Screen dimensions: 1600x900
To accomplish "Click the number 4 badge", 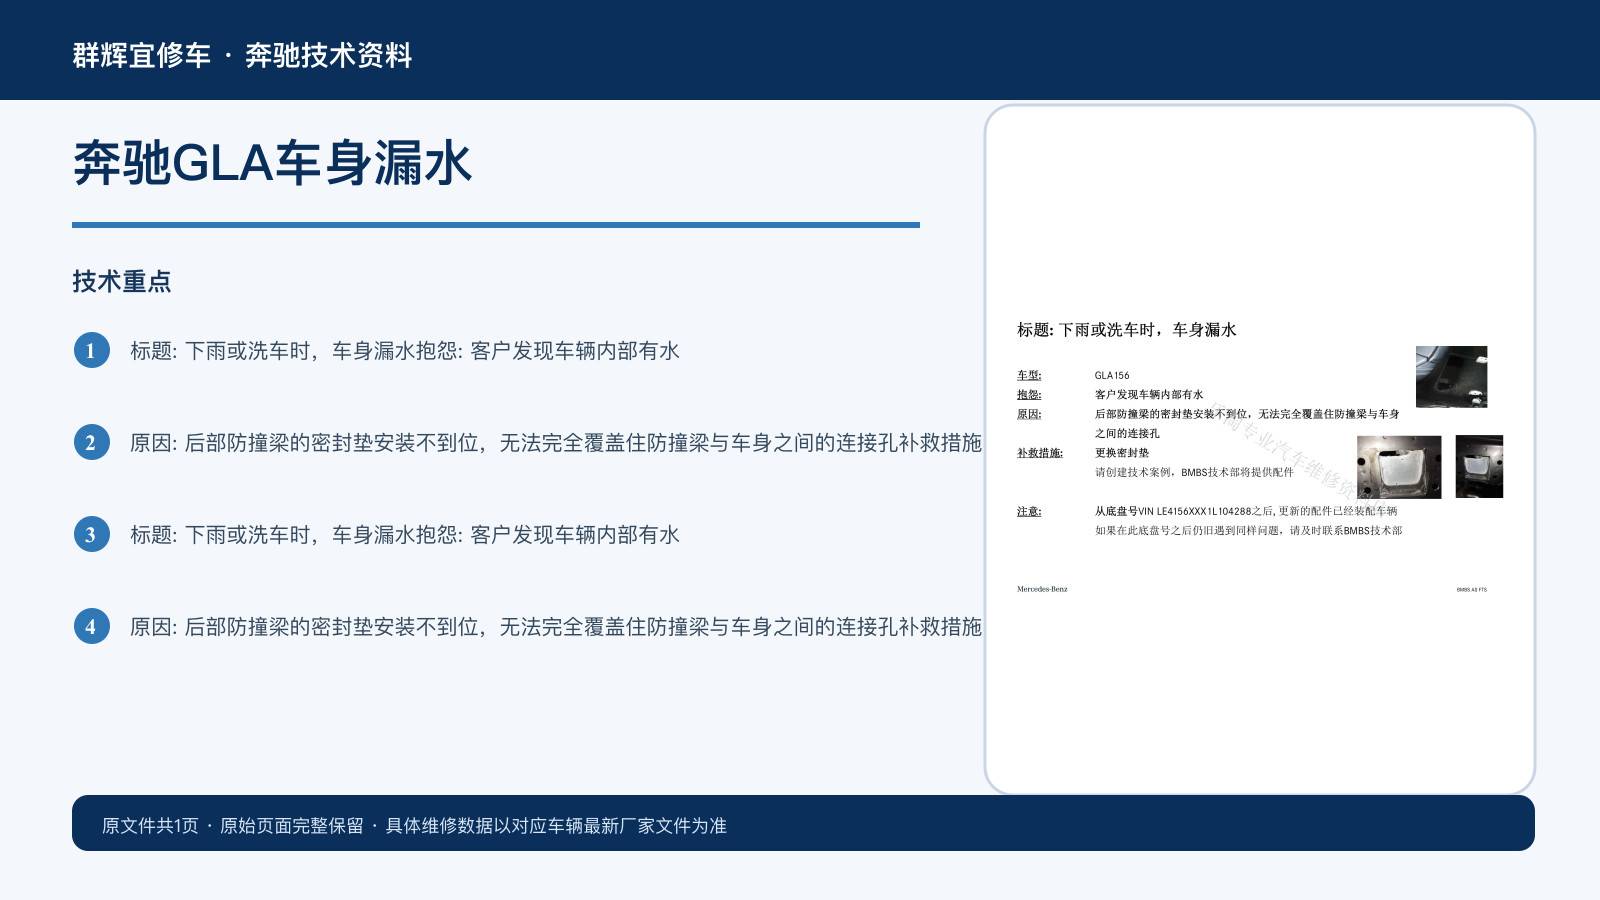I will click(91, 626).
